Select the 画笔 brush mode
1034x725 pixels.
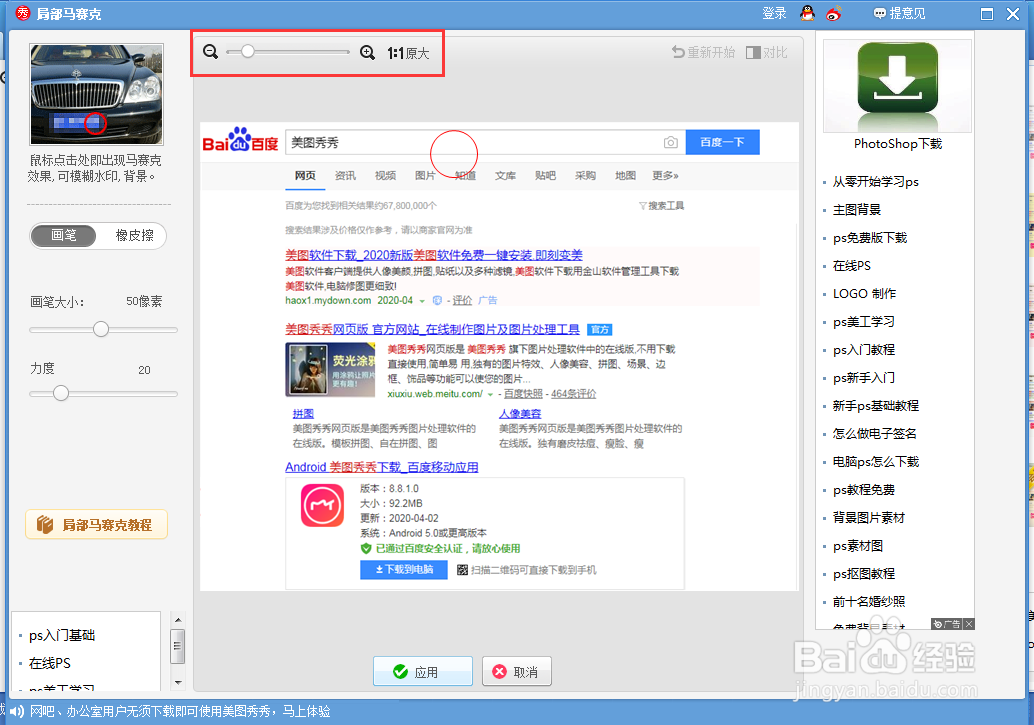[64, 236]
